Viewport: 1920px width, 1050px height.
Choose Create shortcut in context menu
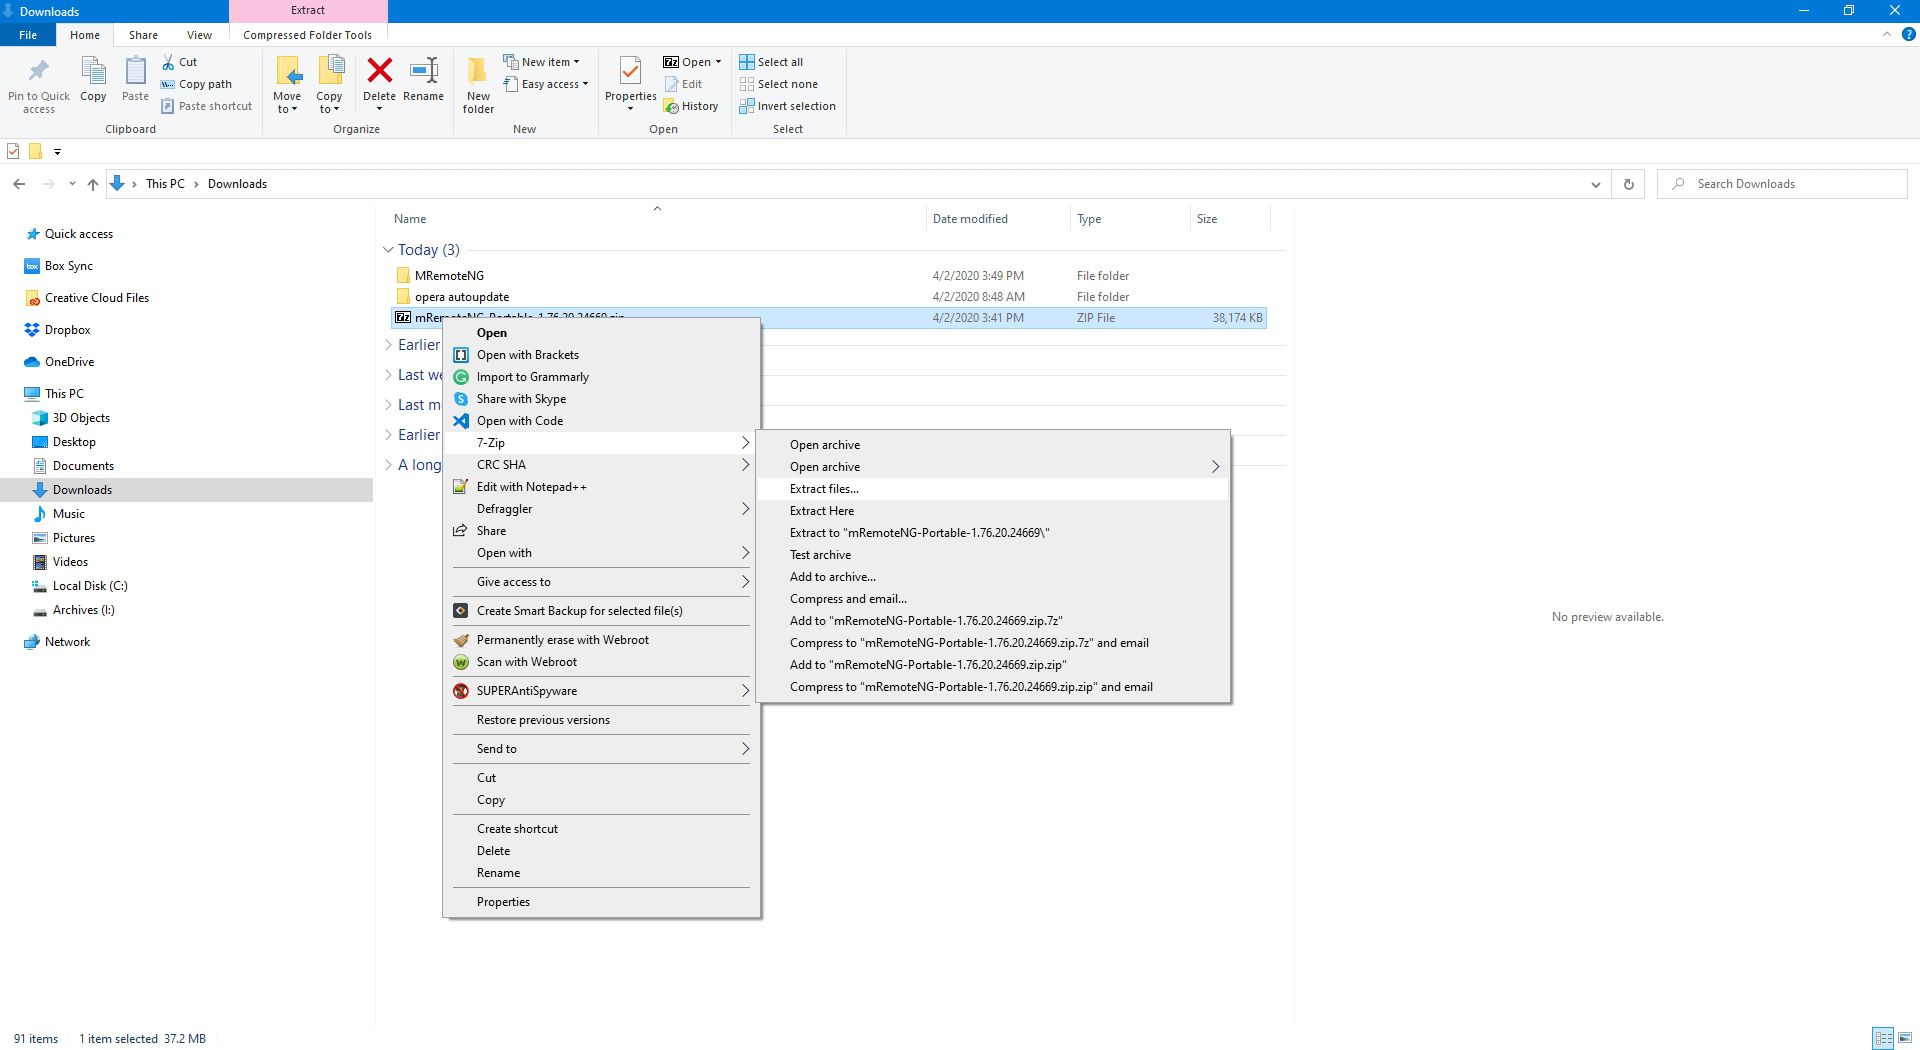pos(600,829)
